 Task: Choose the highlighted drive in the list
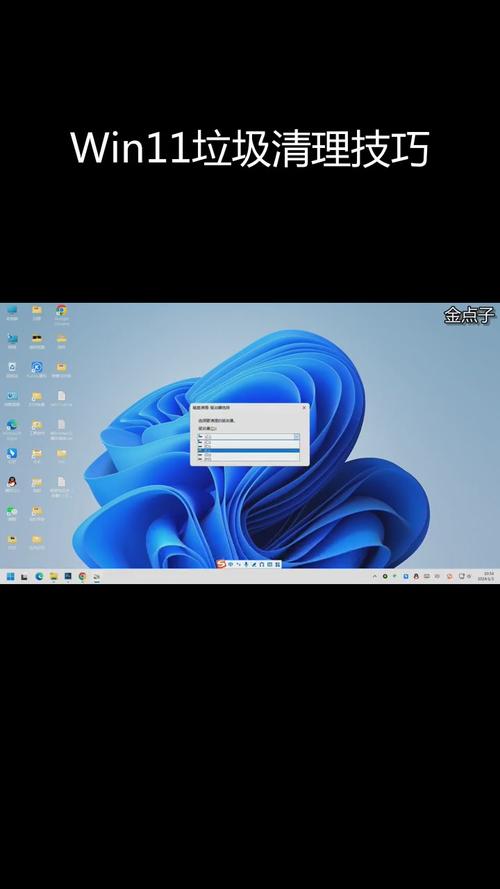[248, 451]
